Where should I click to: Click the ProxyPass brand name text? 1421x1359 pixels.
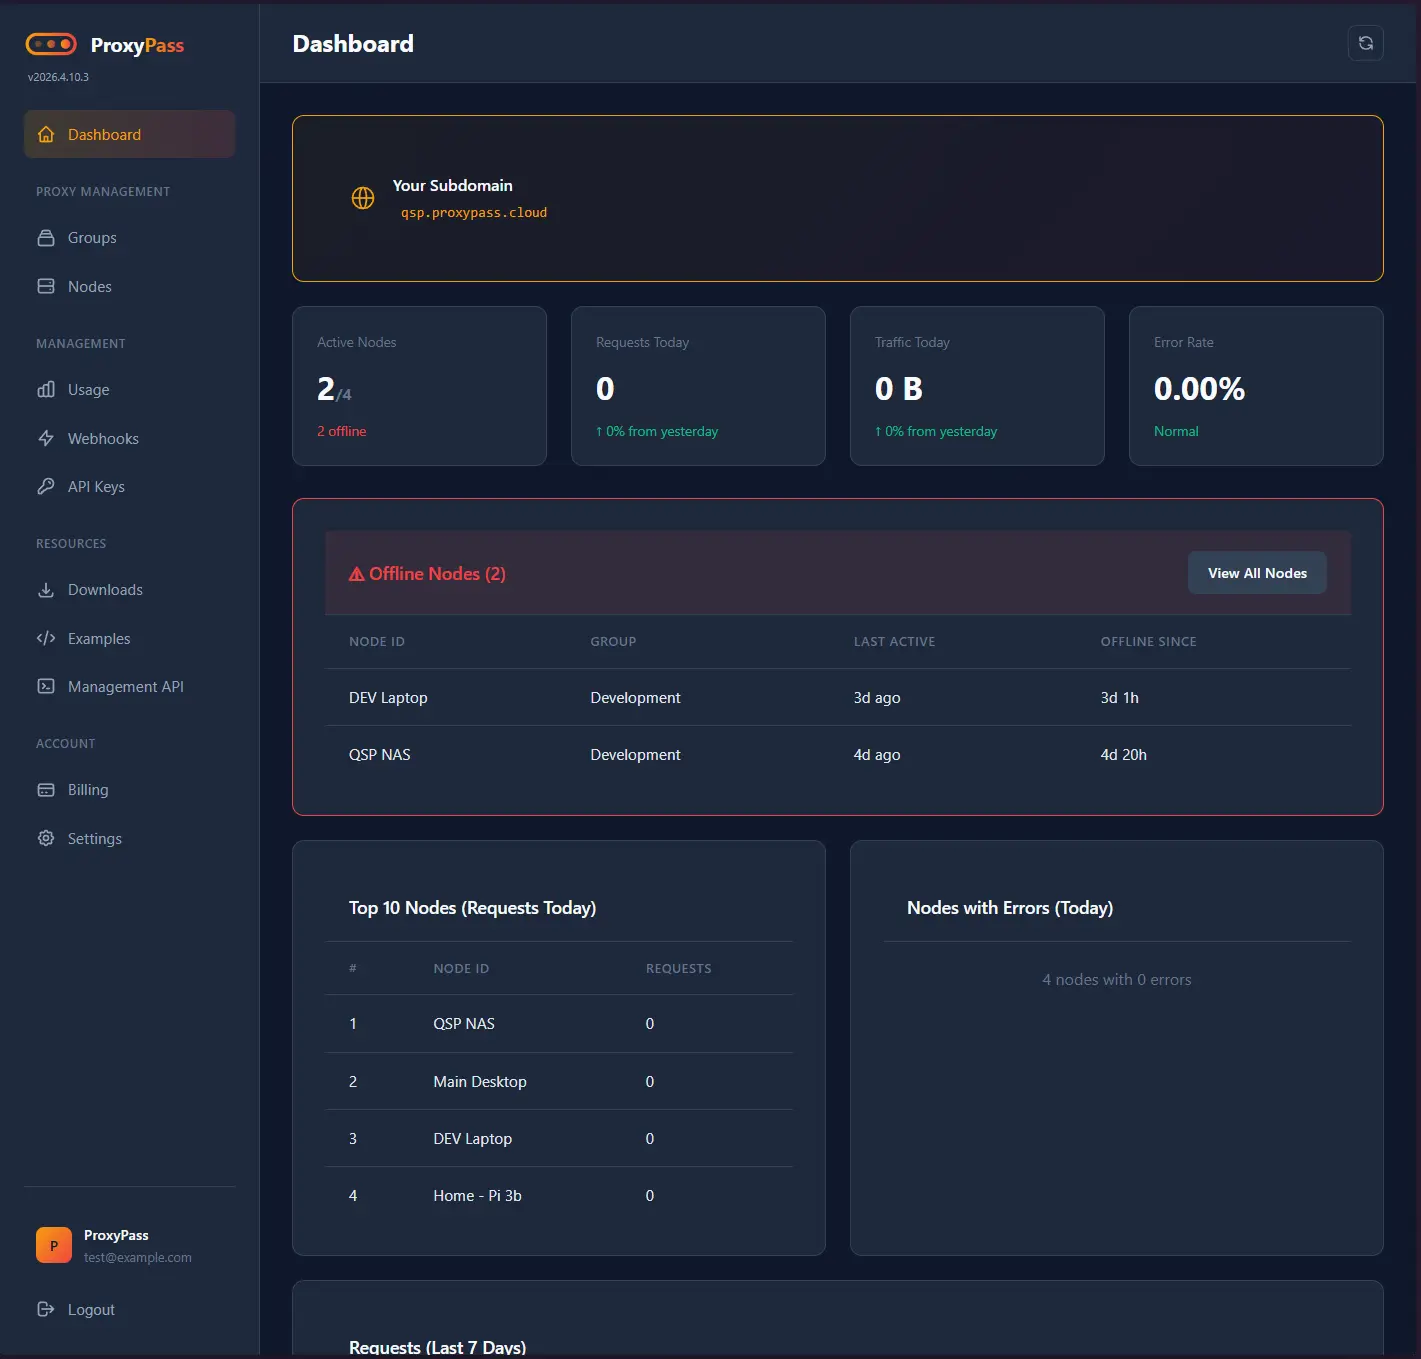pyautogui.click(x=137, y=45)
